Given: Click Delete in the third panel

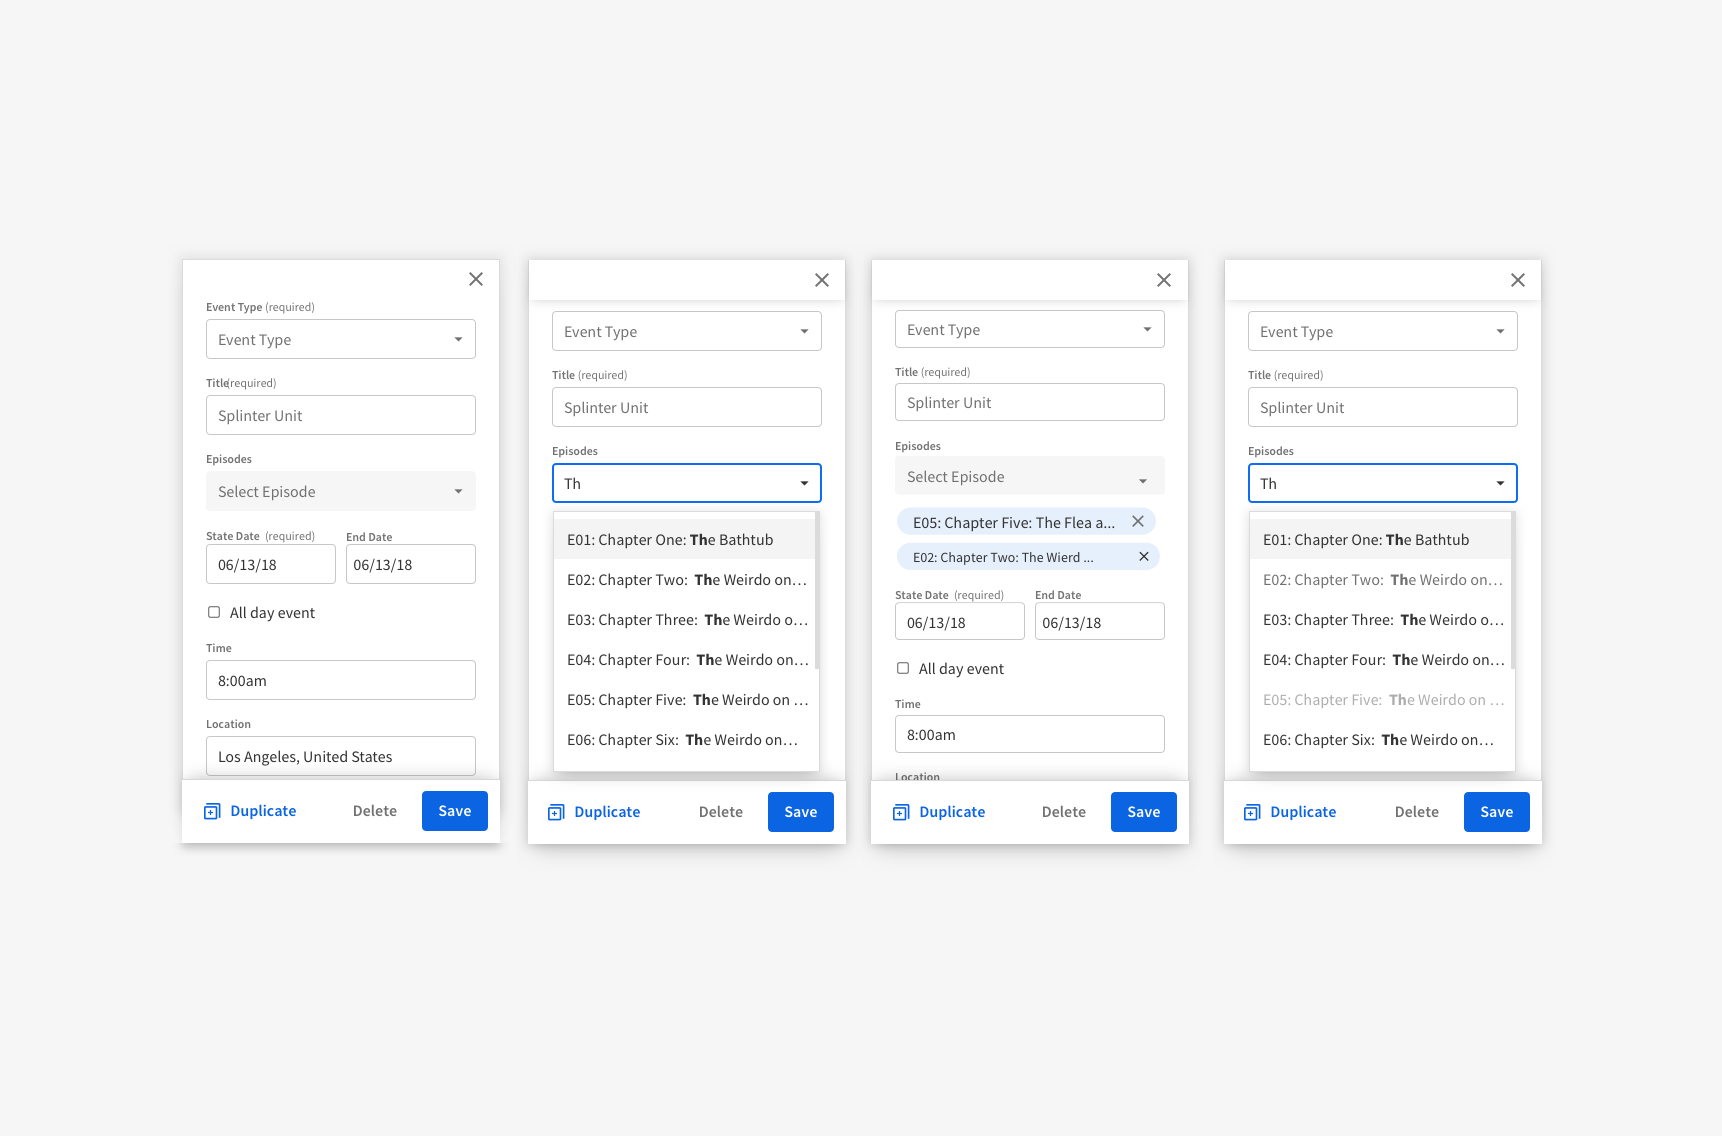Looking at the screenshot, I should pos(1063,813).
